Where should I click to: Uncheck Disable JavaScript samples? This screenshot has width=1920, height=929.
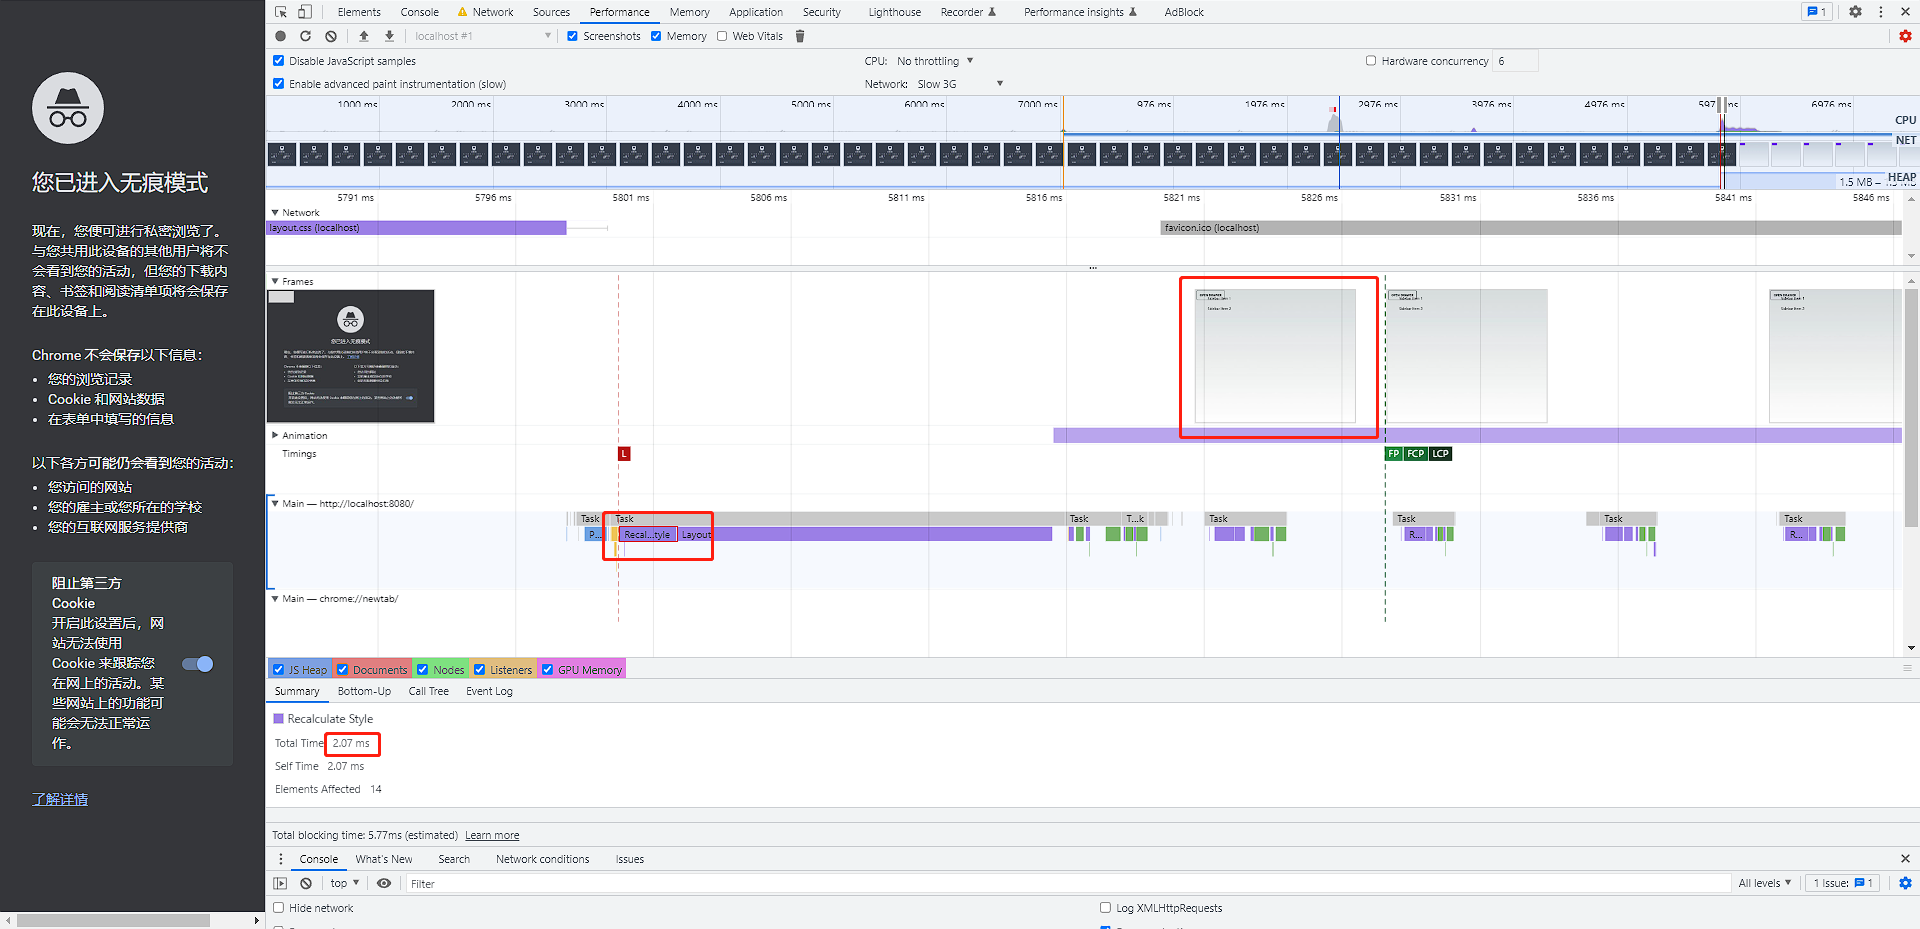click(x=278, y=60)
